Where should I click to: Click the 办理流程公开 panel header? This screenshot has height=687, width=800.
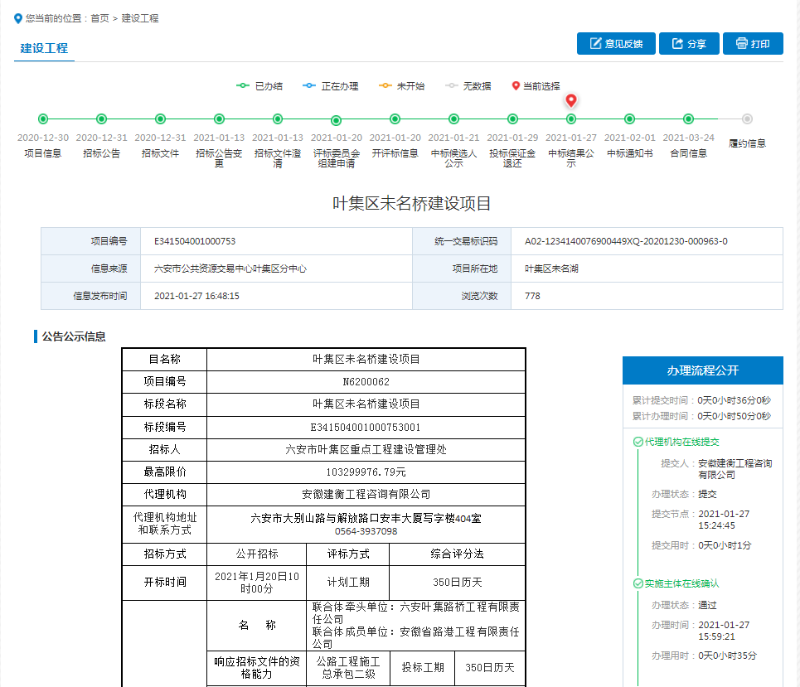click(x=703, y=370)
